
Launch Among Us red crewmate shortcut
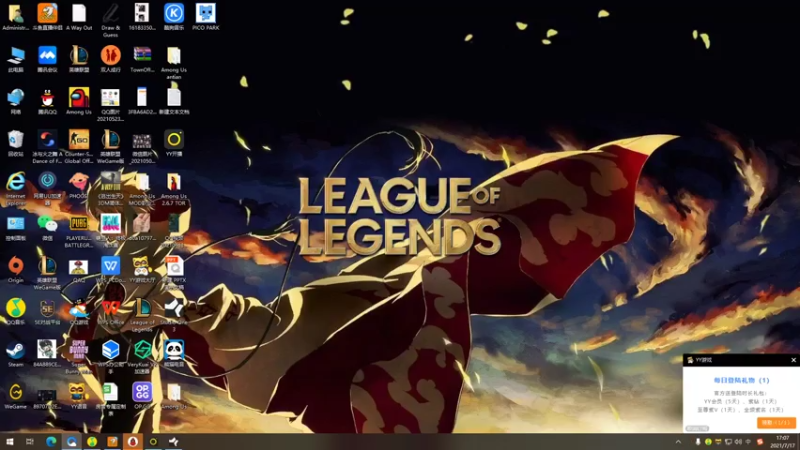[79, 97]
